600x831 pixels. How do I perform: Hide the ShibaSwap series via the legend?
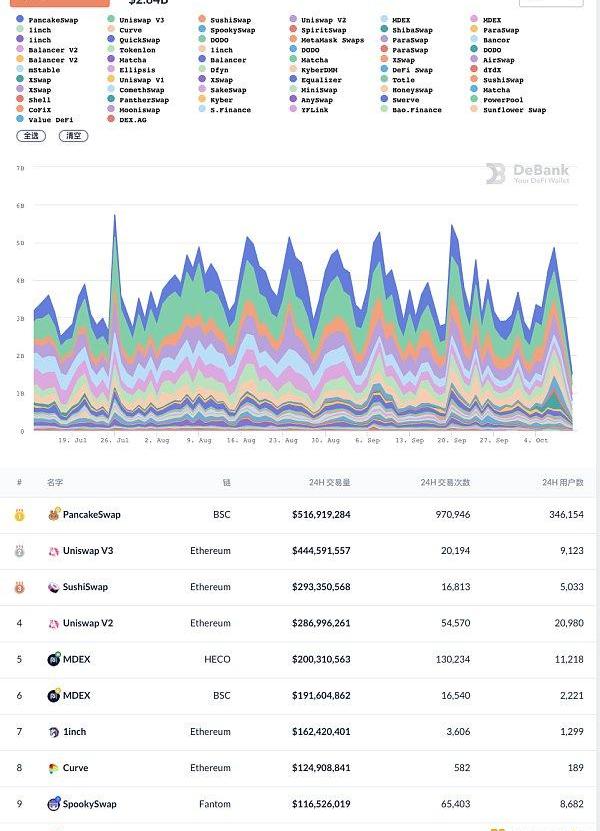(x=411, y=30)
